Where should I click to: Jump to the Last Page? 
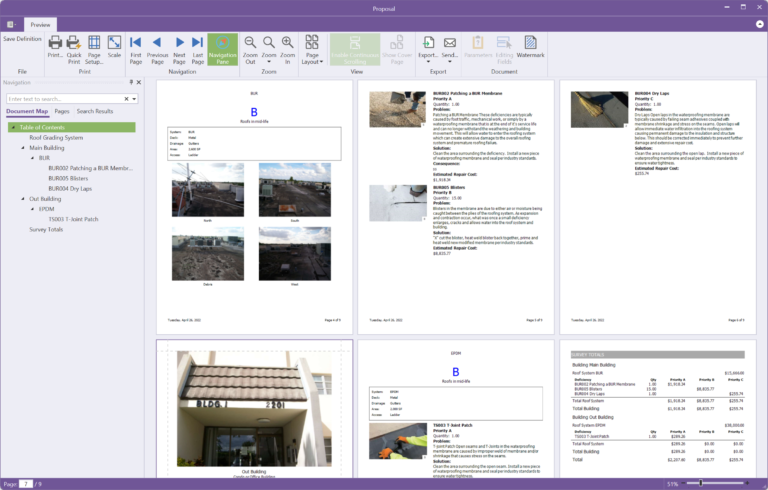click(x=198, y=46)
